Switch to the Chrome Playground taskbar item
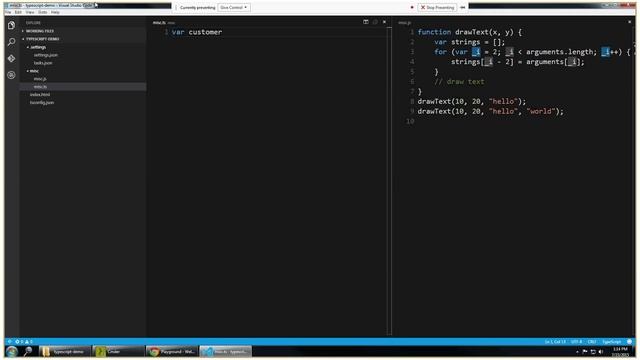This screenshot has height=360, width=640. pos(172,351)
